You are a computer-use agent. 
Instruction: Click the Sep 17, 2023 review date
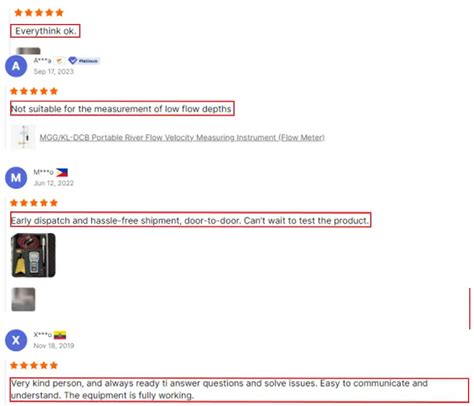tap(53, 71)
